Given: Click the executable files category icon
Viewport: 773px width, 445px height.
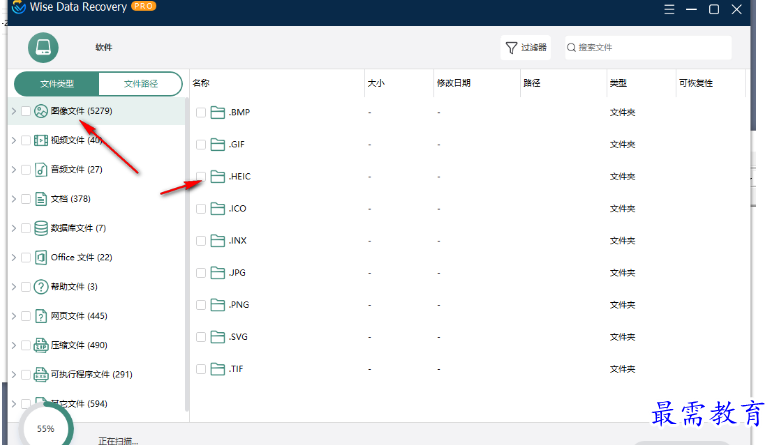Looking at the screenshot, I should point(41,375).
